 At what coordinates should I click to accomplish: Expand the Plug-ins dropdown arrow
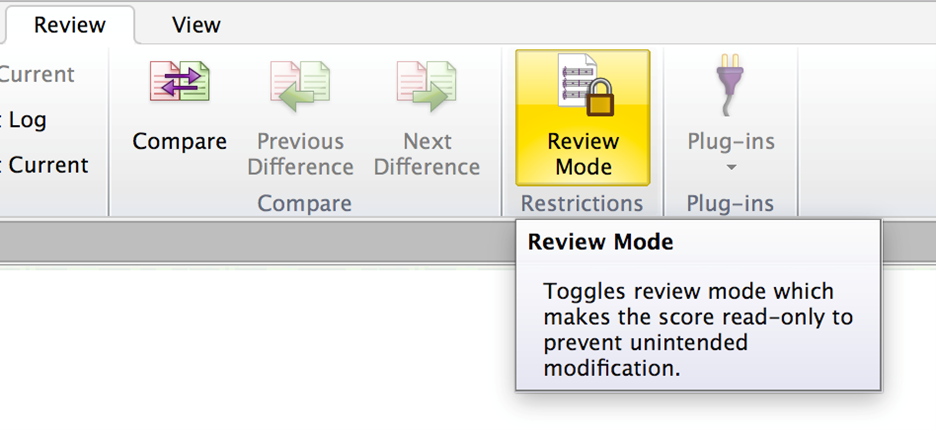730,167
